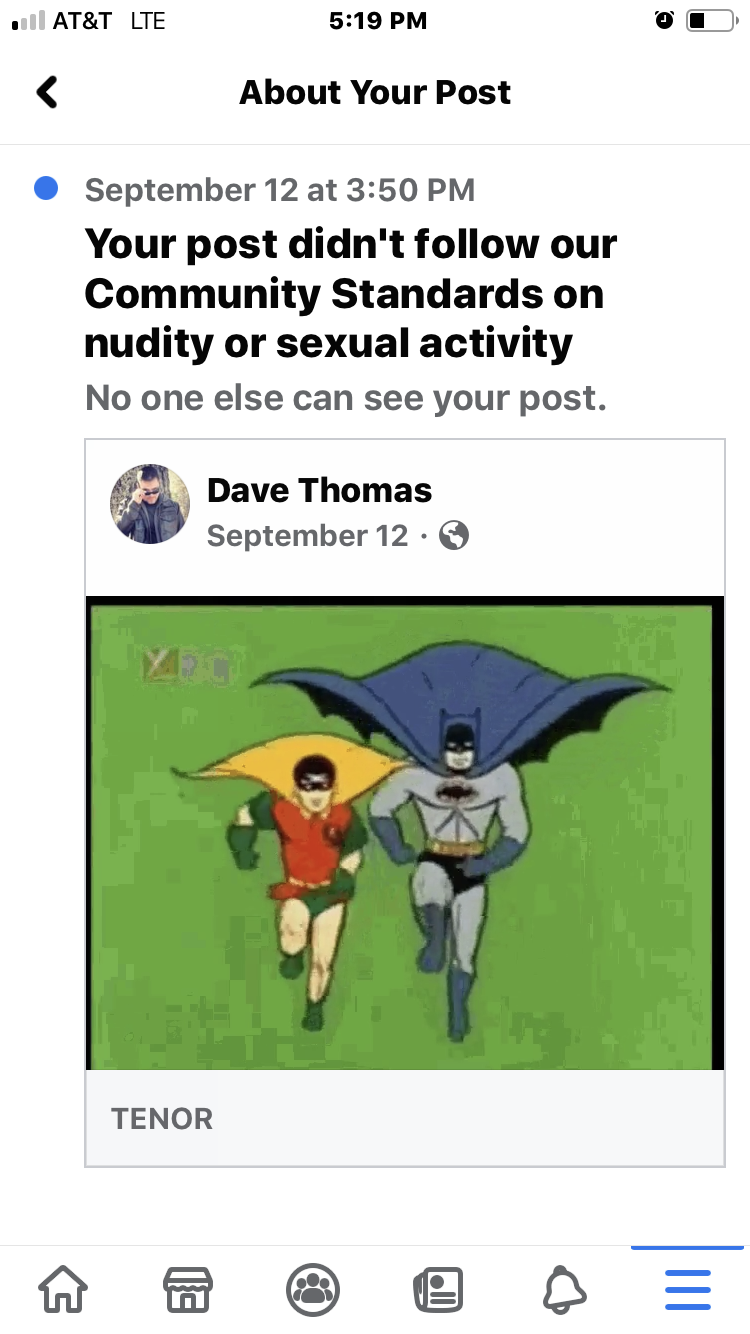Image resolution: width=750 pixels, height=1334 pixels.
Task: Tap the TENOR source label
Action: [x=162, y=1118]
